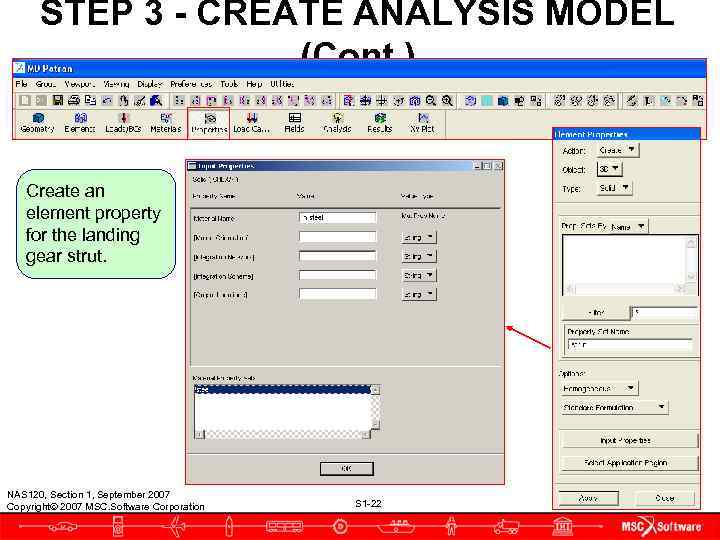Open the File menu
Viewport: 720px width, 540px height.
coord(21,84)
